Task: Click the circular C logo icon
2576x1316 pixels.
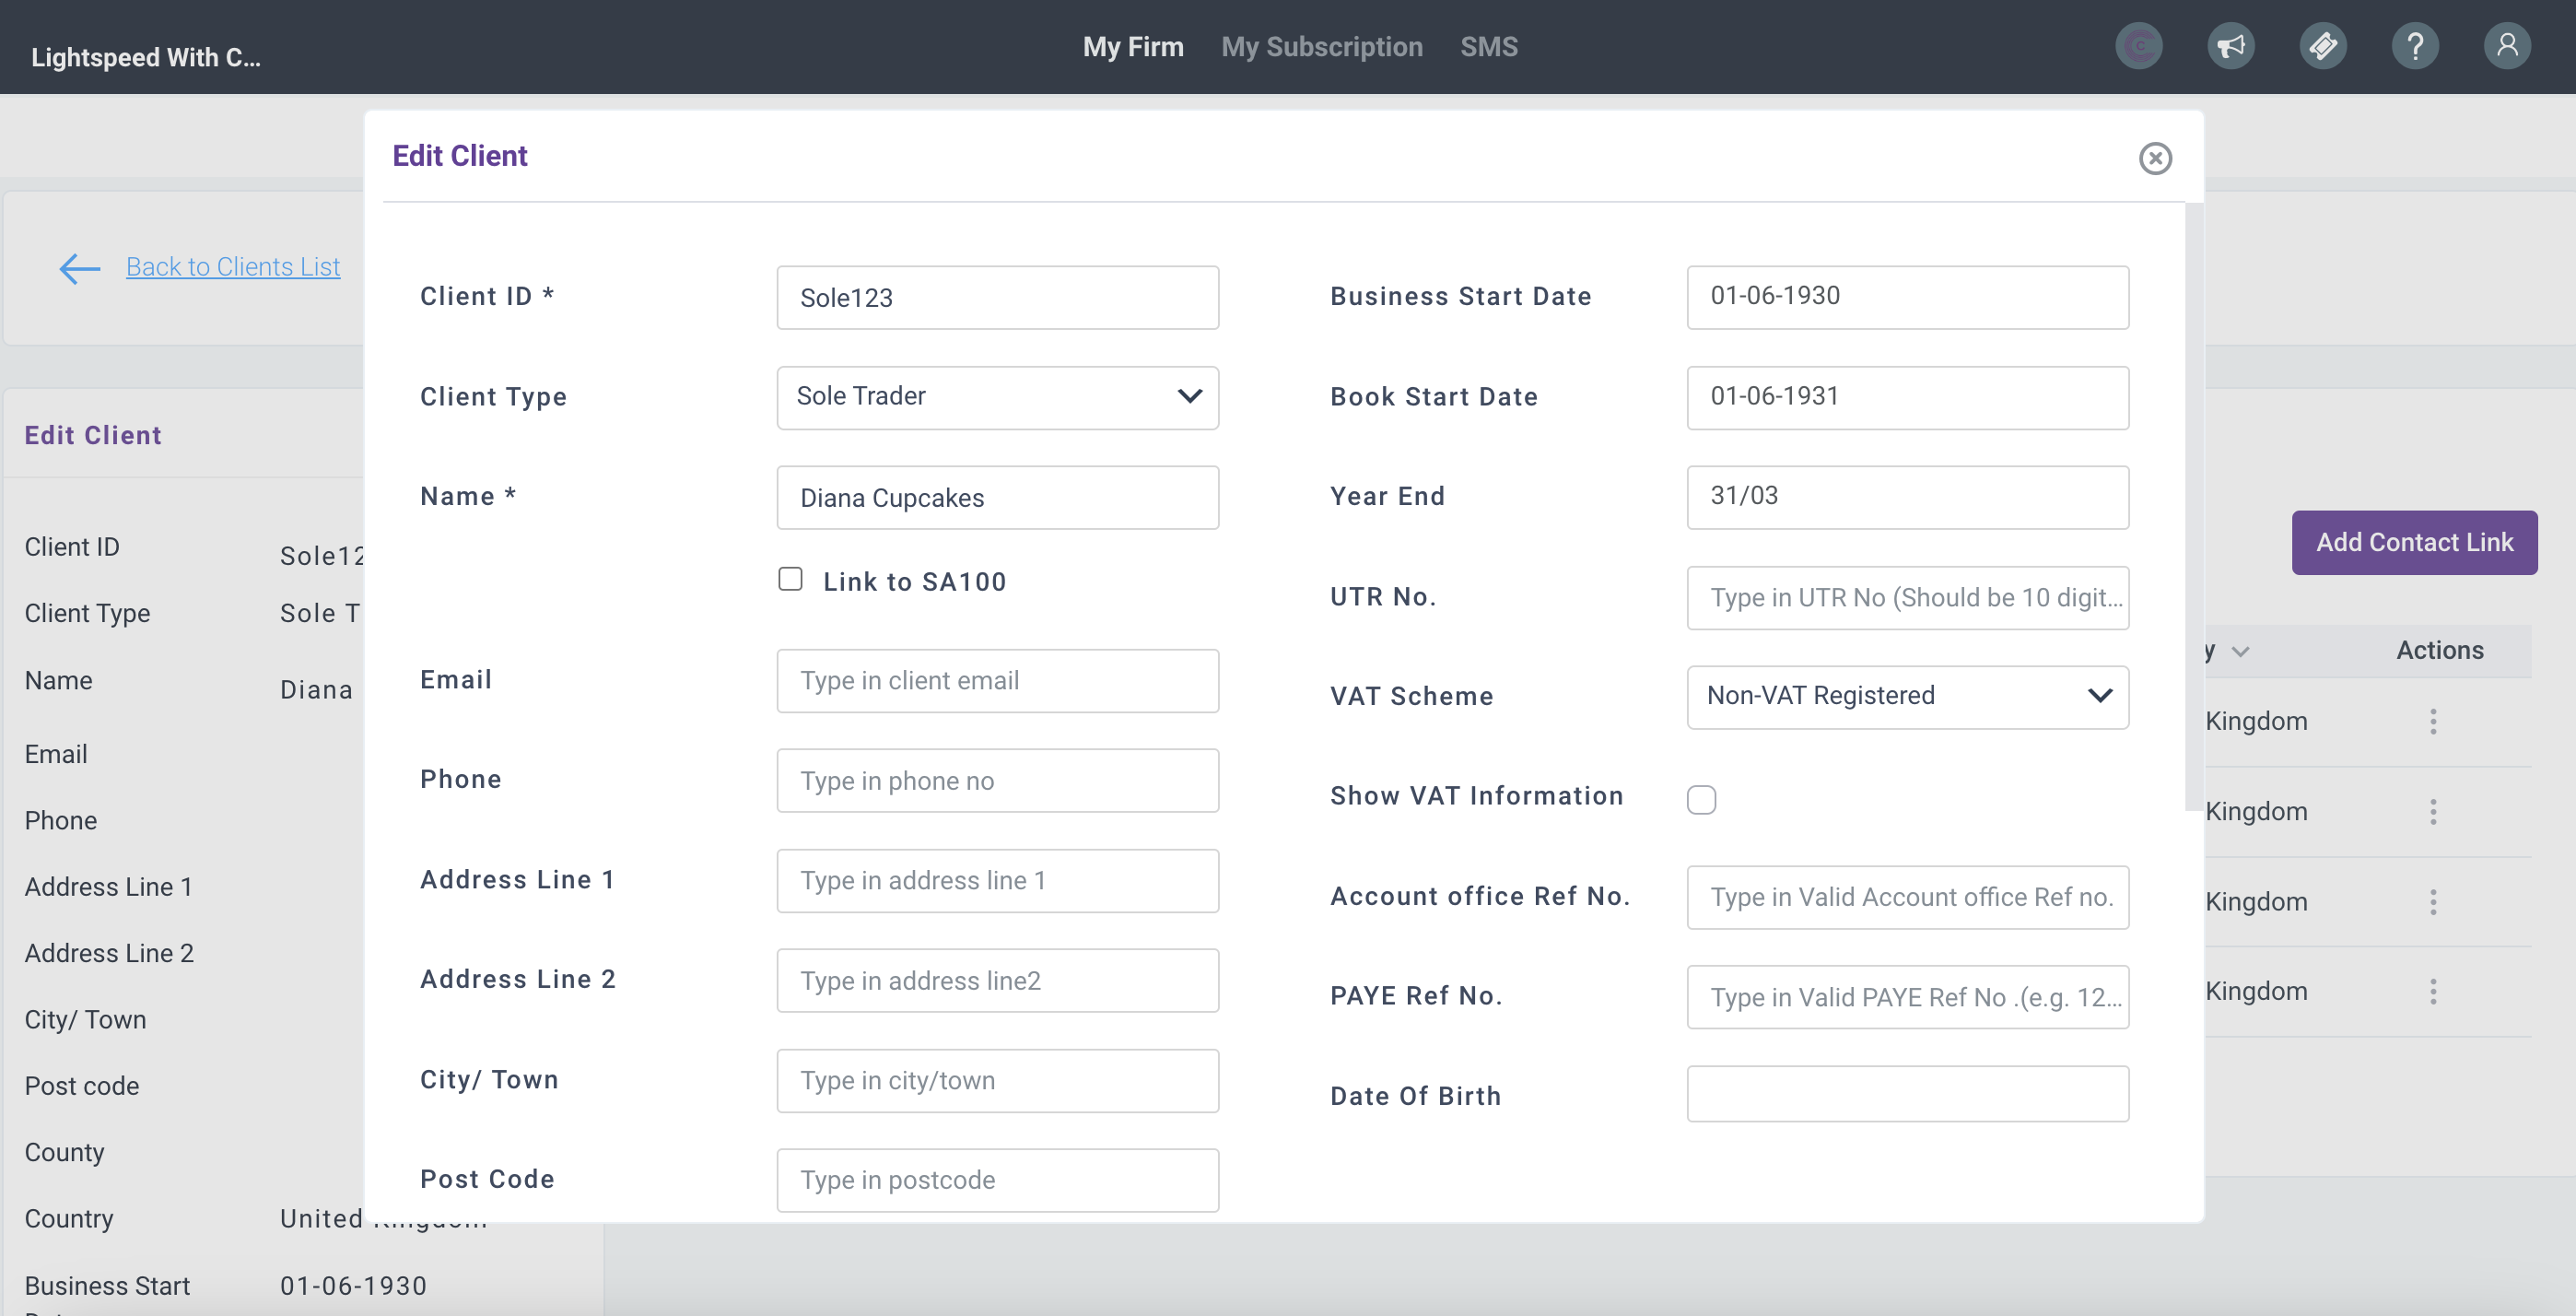Action: 2138,46
